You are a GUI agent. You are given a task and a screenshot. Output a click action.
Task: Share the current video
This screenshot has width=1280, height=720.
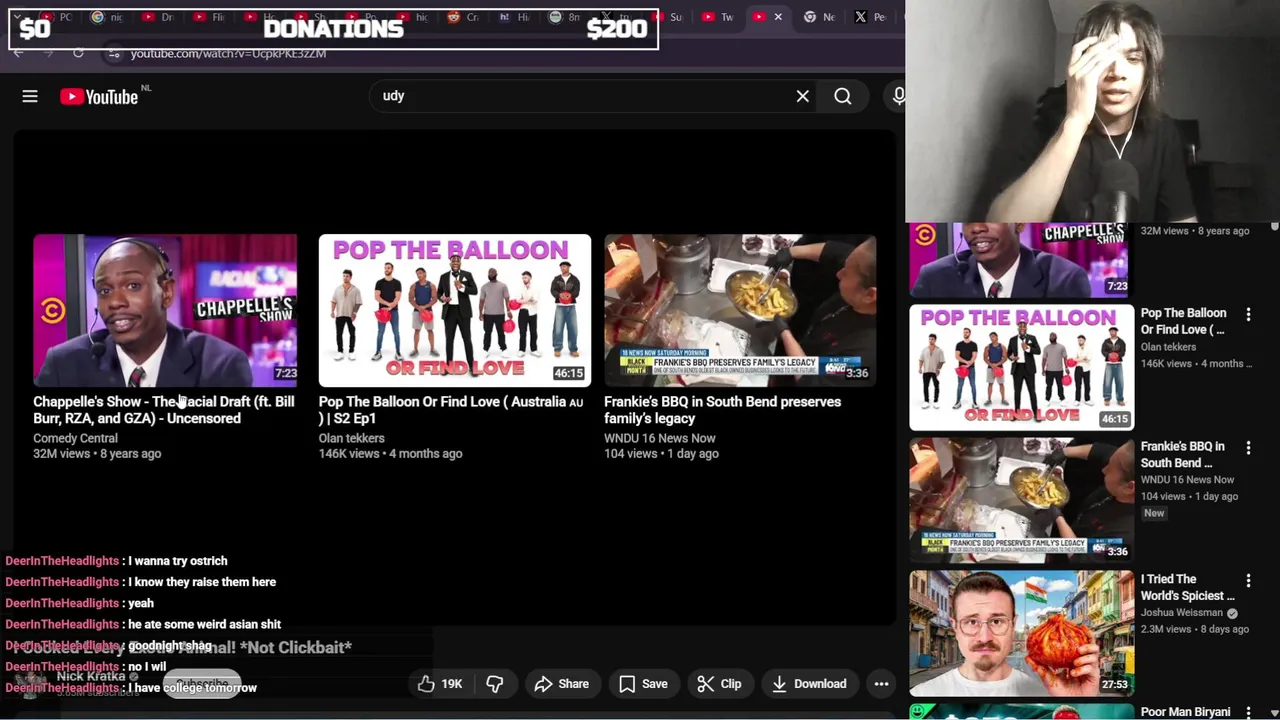point(561,684)
